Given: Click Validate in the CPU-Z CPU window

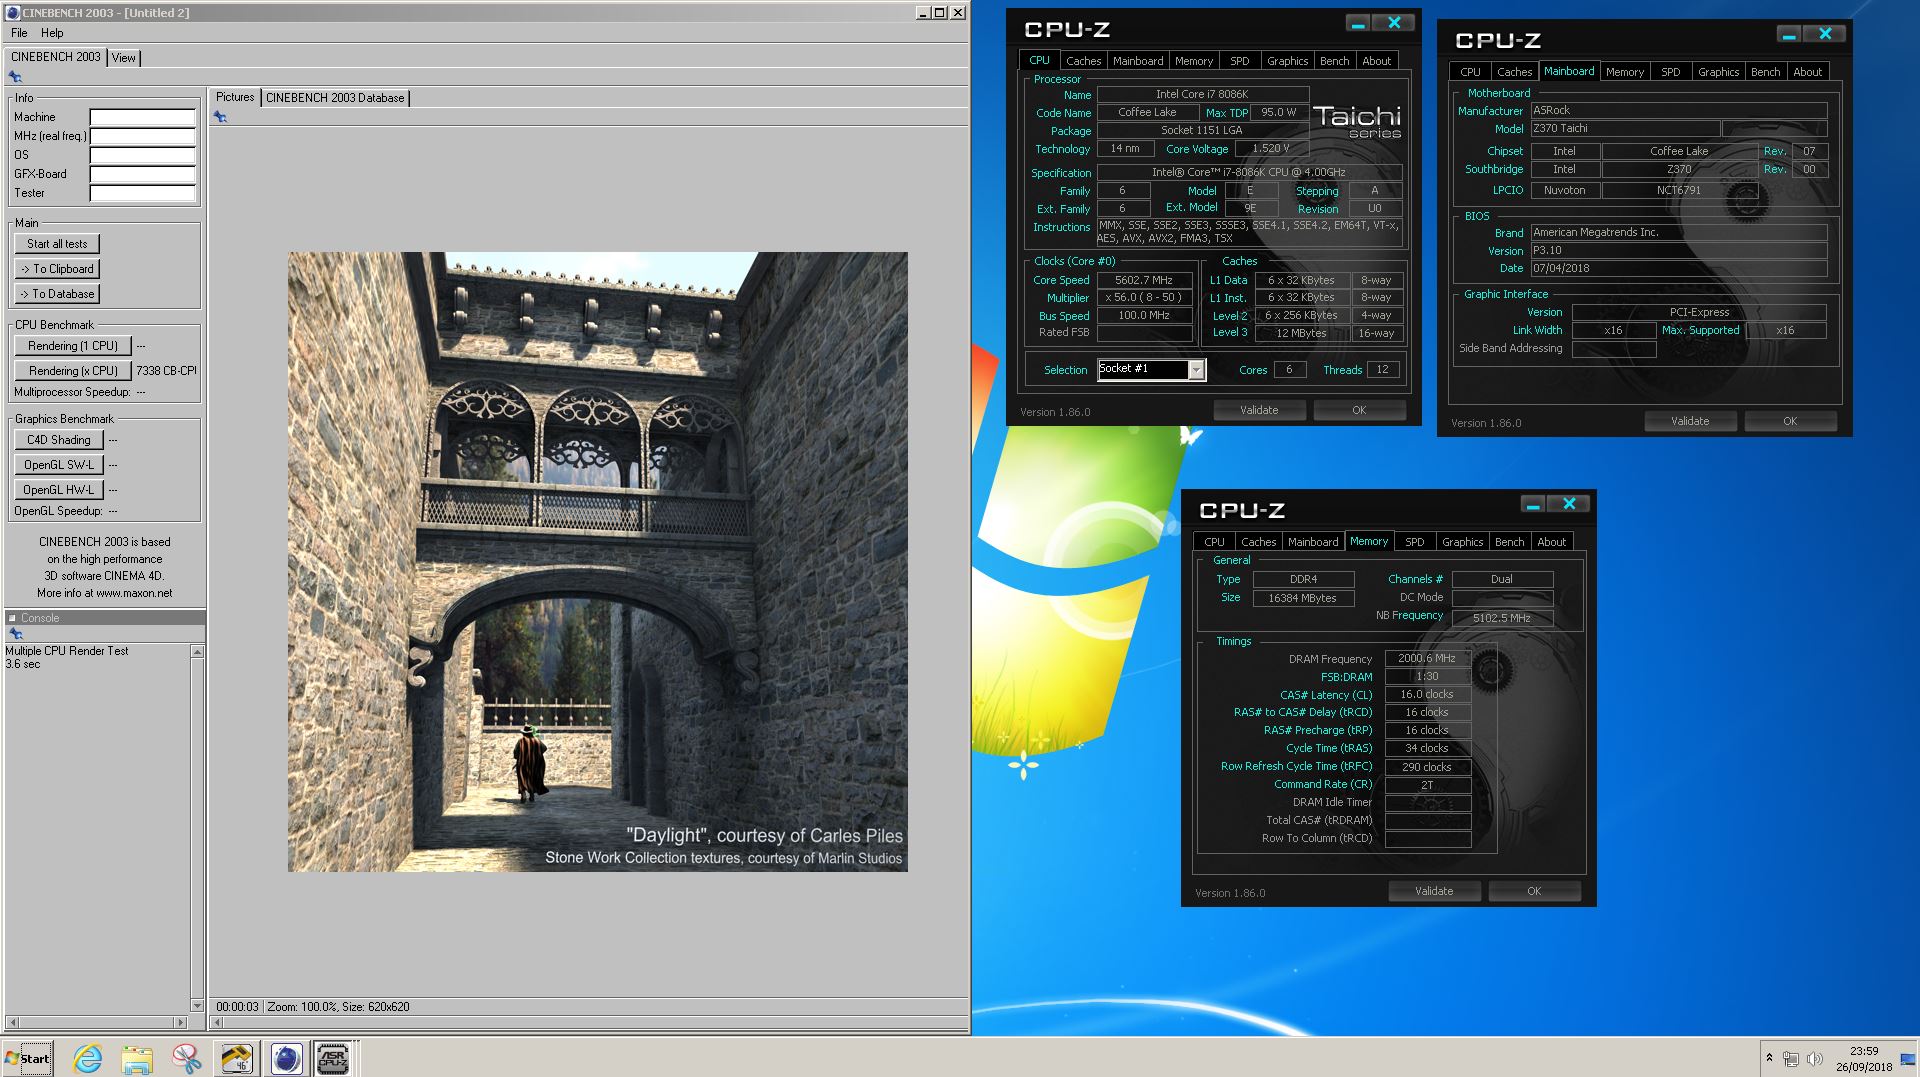Looking at the screenshot, I should tap(1259, 410).
